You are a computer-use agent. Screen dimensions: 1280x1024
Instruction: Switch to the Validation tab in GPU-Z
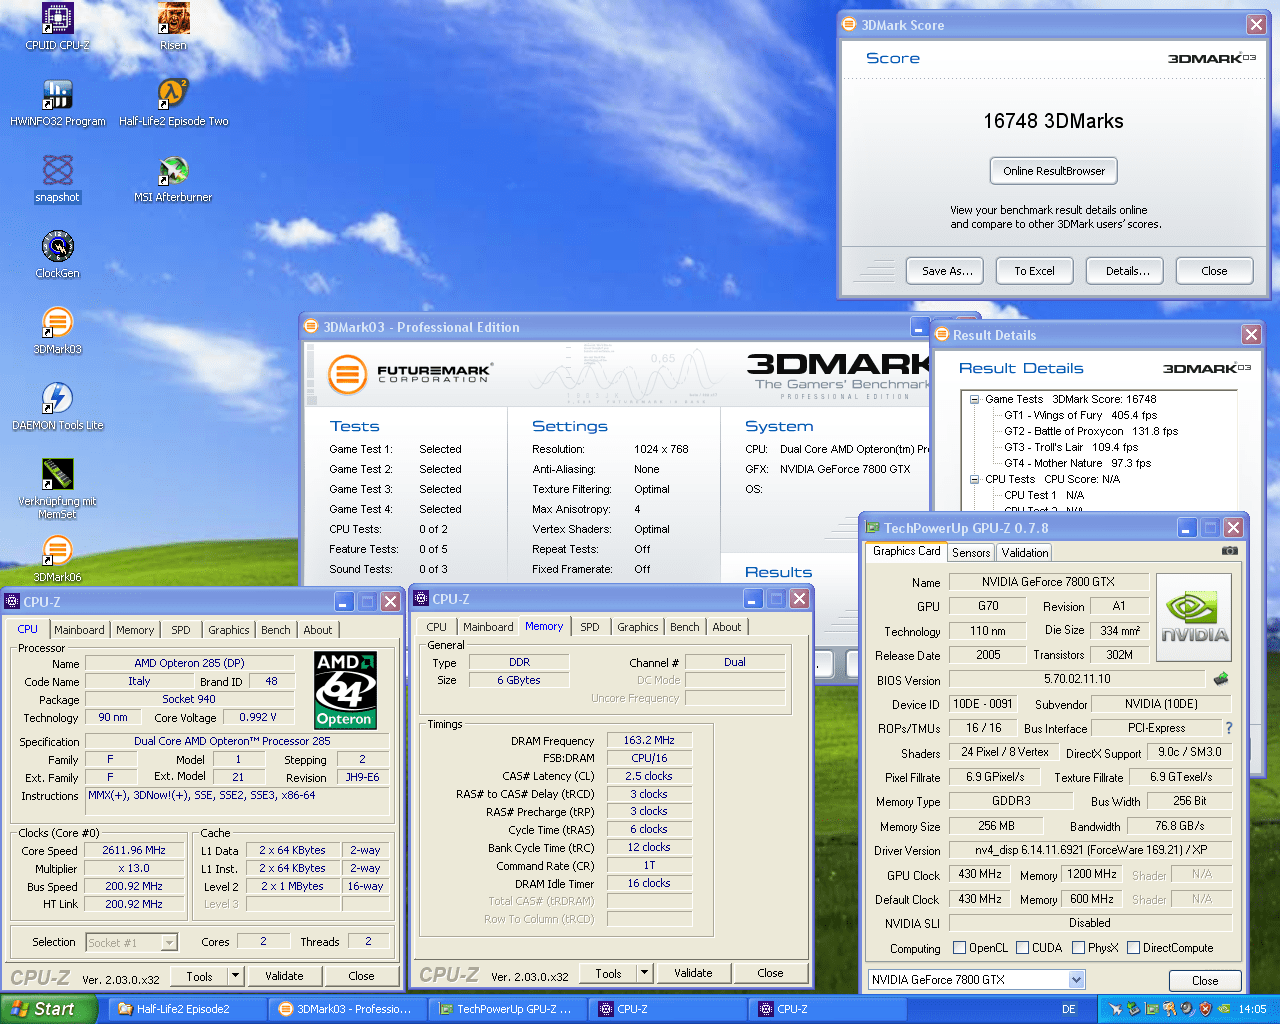(x=1025, y=553)
